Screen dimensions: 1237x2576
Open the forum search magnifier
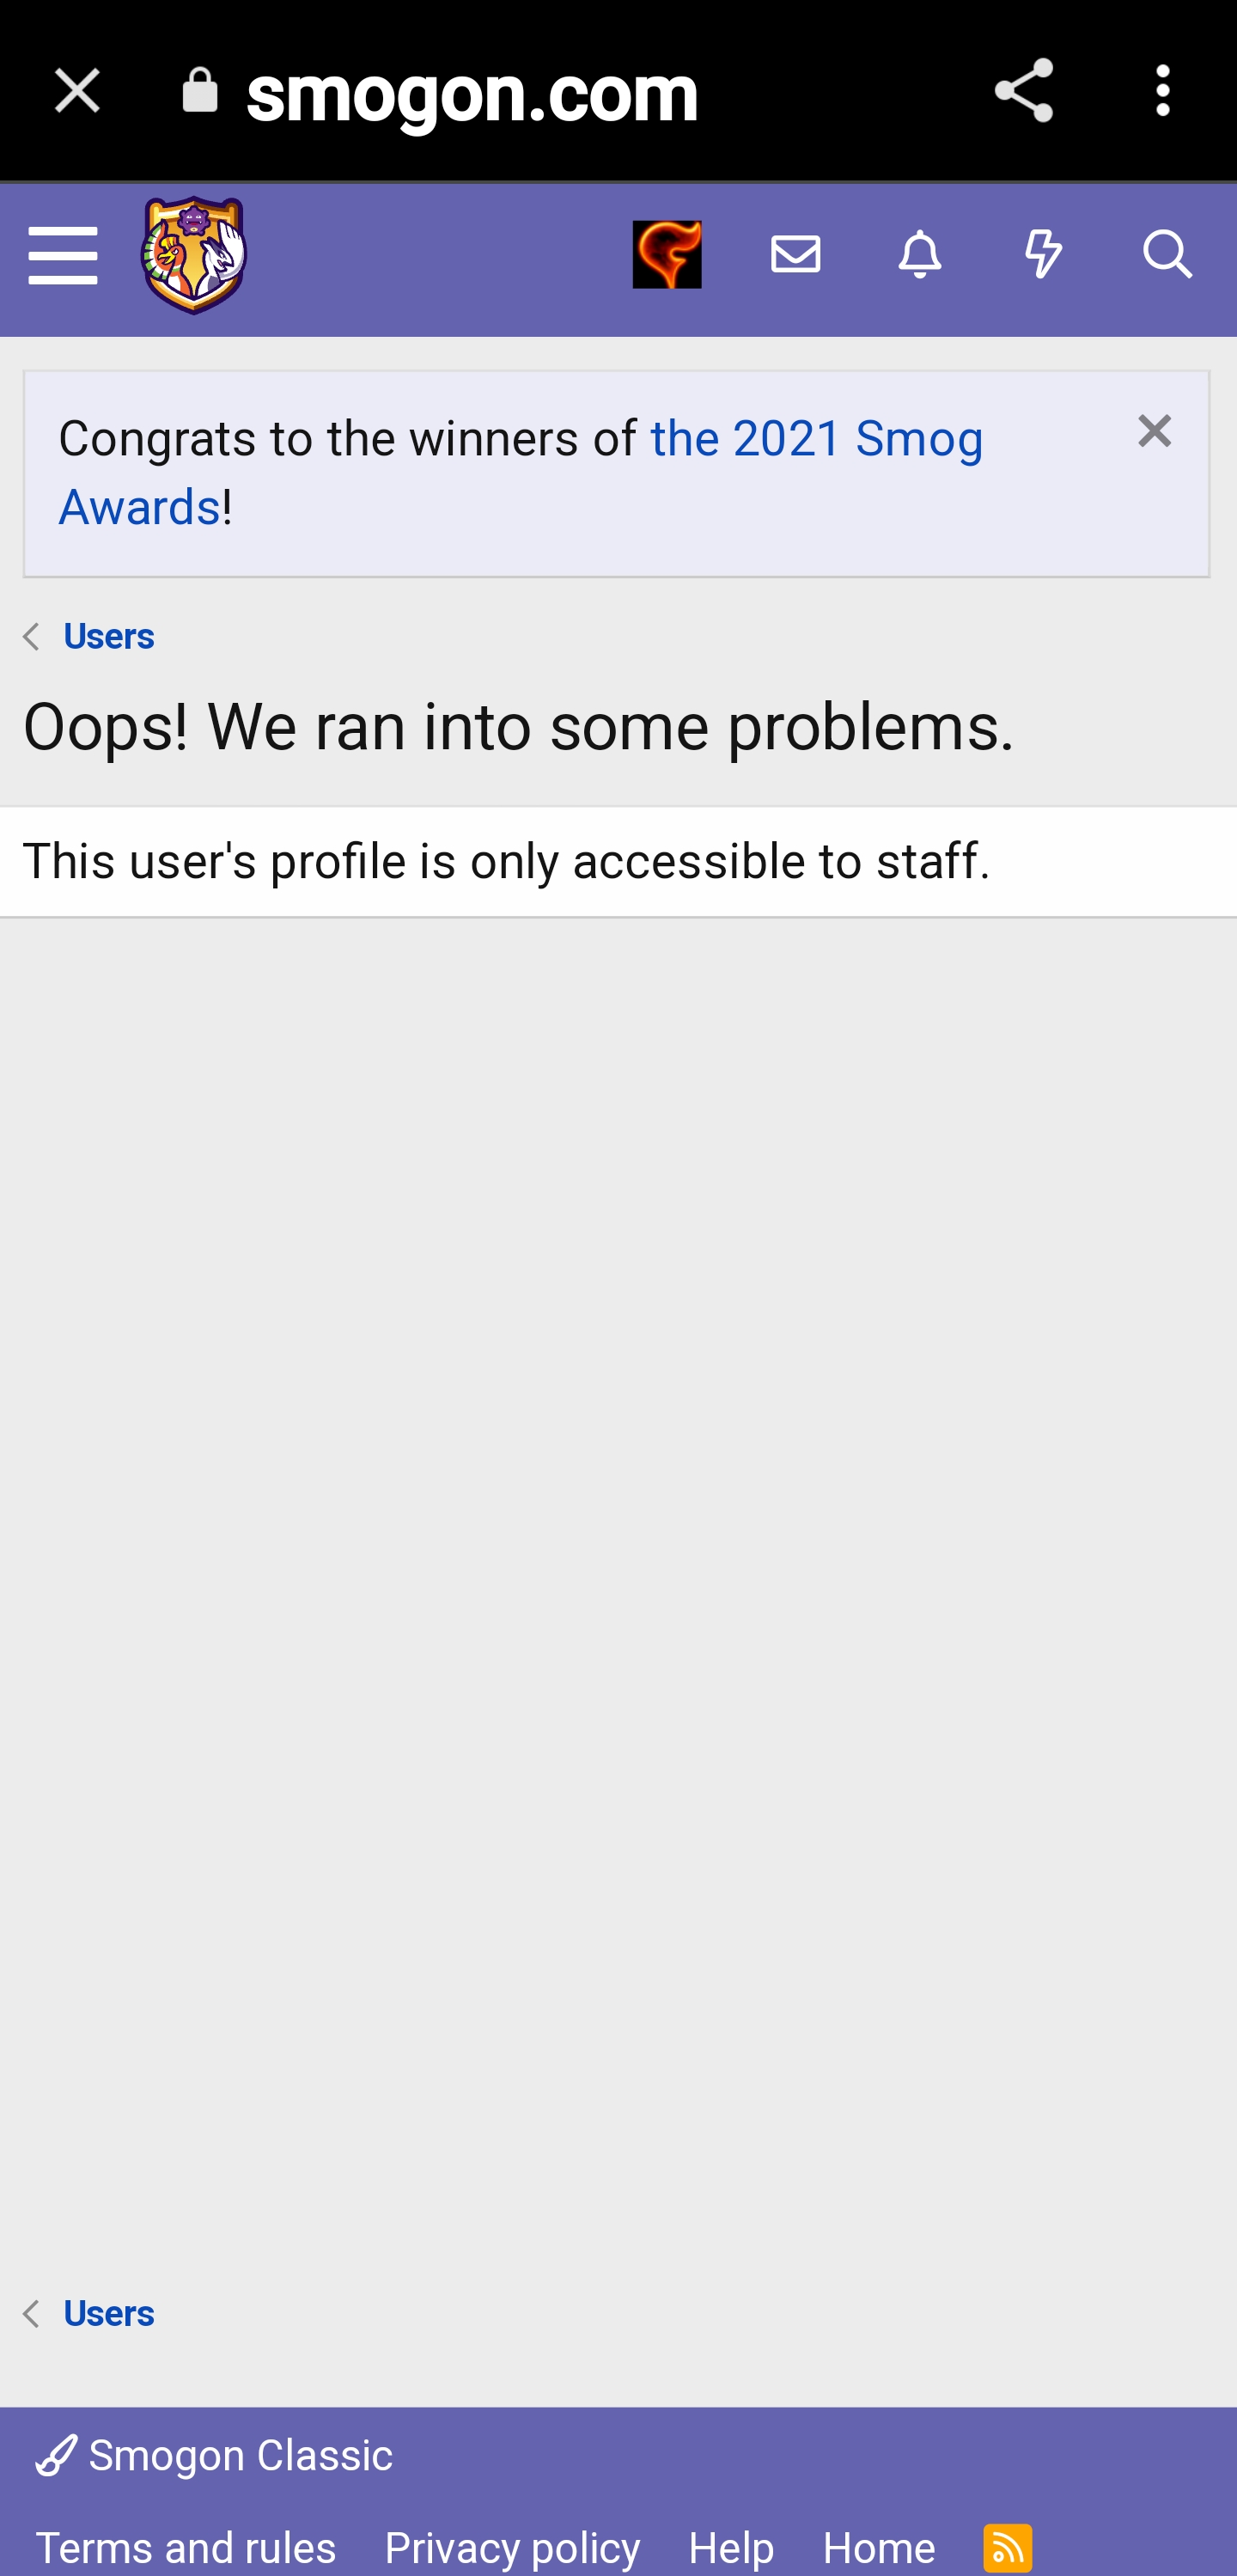(1167, 255)
